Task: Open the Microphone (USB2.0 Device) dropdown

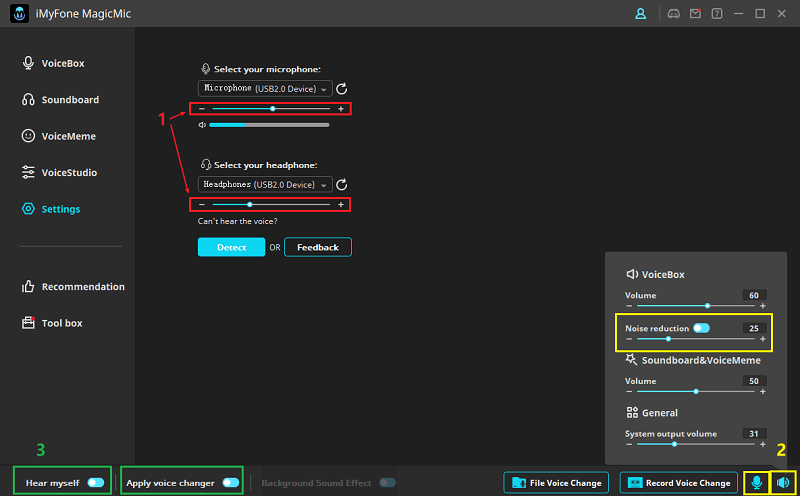Action: pyautogui.click(x=265, y=88)
